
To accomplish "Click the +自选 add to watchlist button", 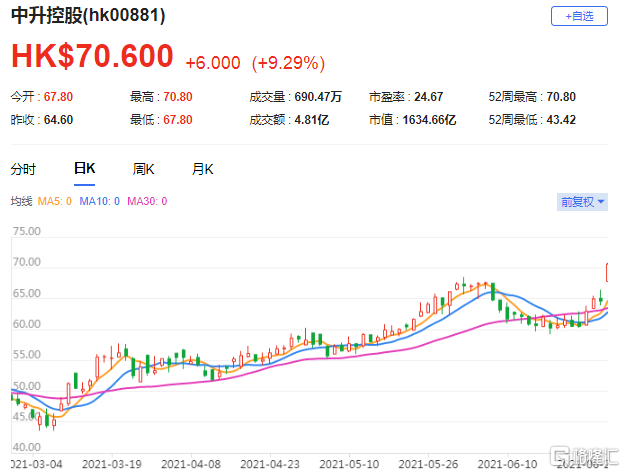I will tap(579, 16).
